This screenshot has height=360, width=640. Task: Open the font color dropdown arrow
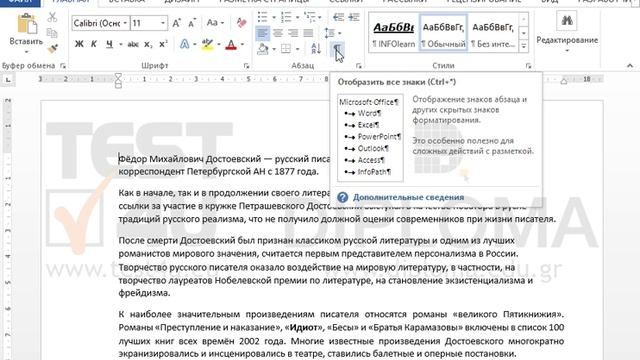click(x=242, y=44)
